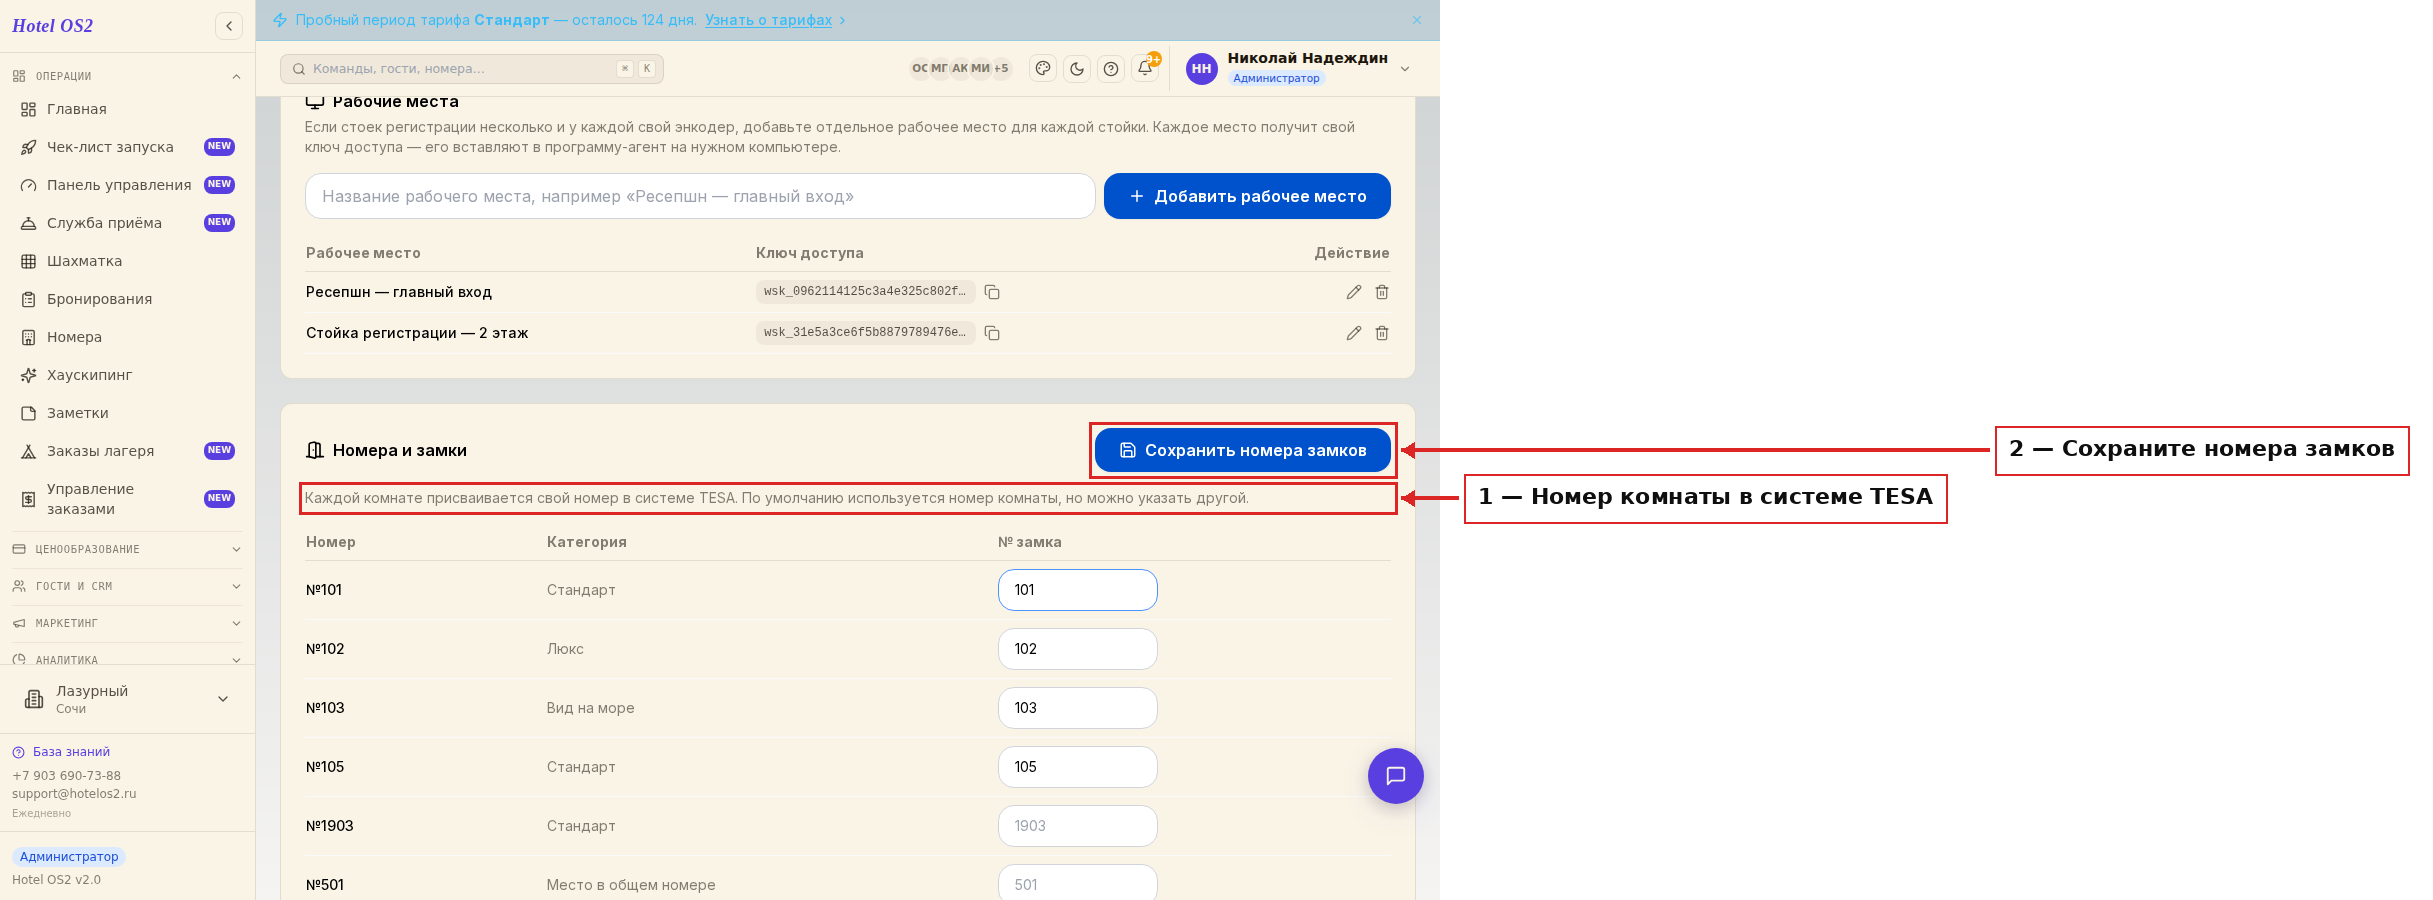
Task: Expand the МАРКЕТИНГ sidebar section
Action: click(127, 623)
